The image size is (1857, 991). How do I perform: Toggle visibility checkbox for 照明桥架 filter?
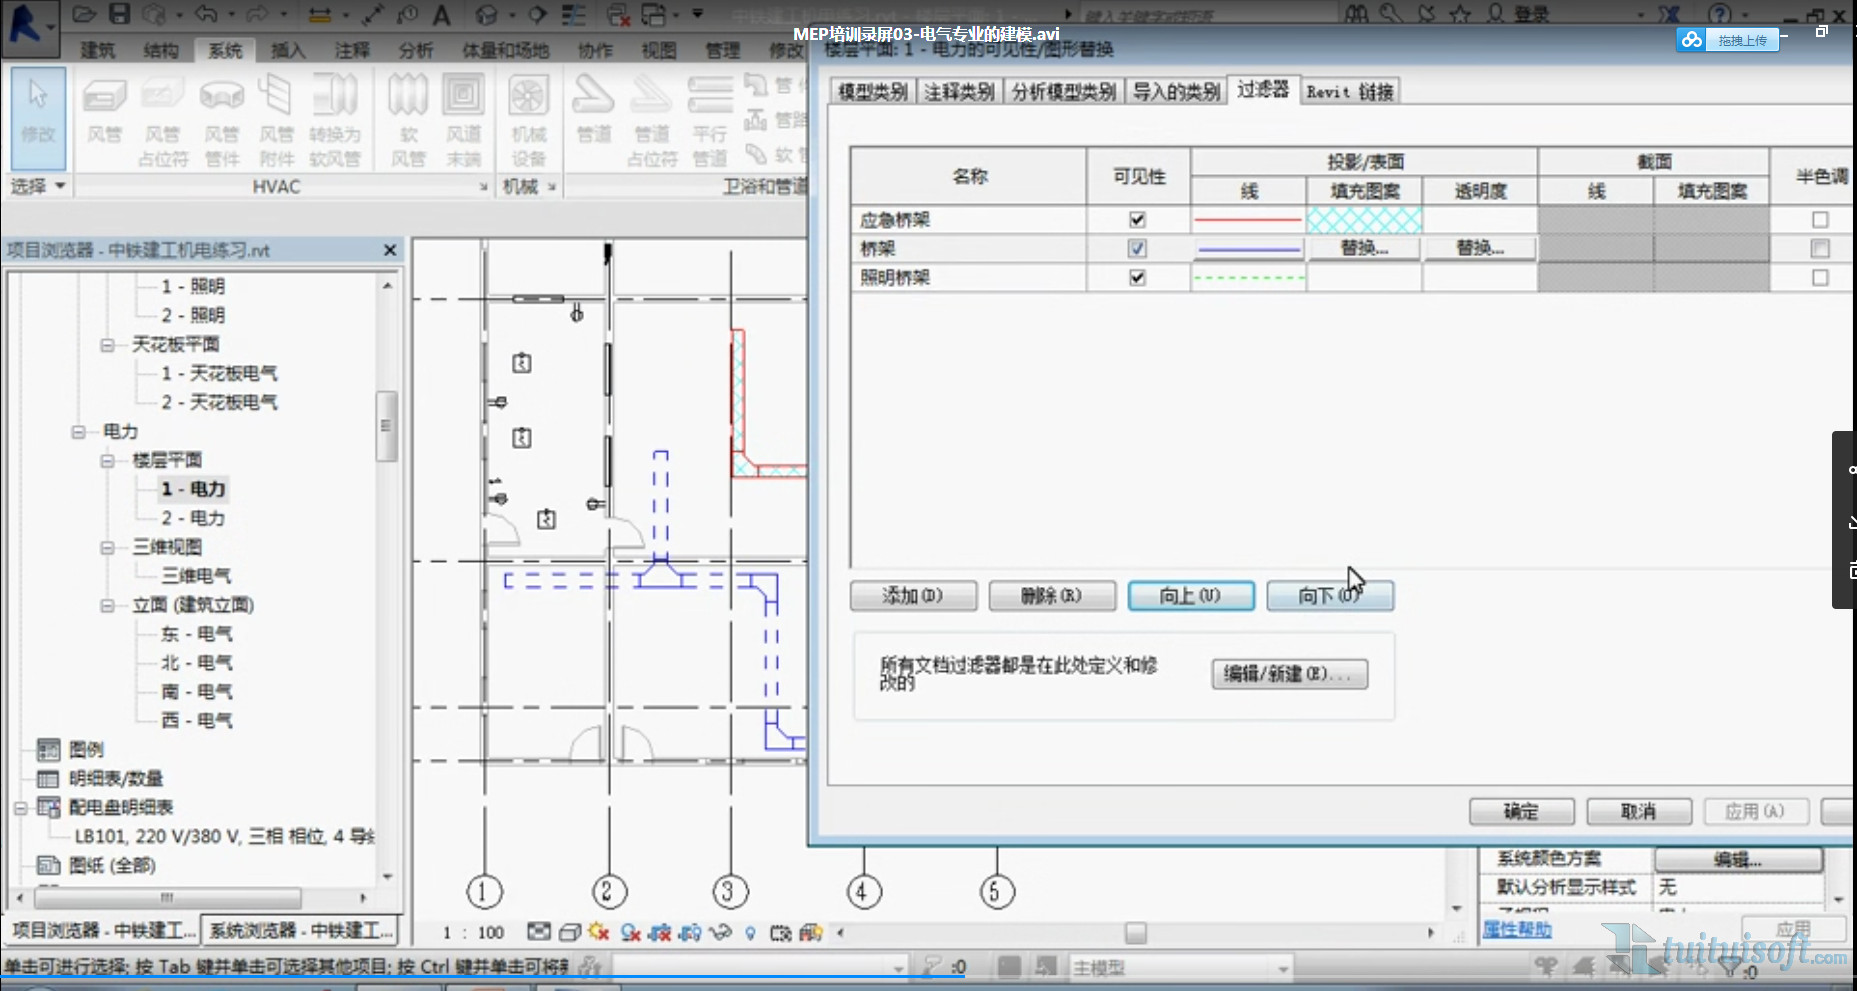[x=1137, y=278]
